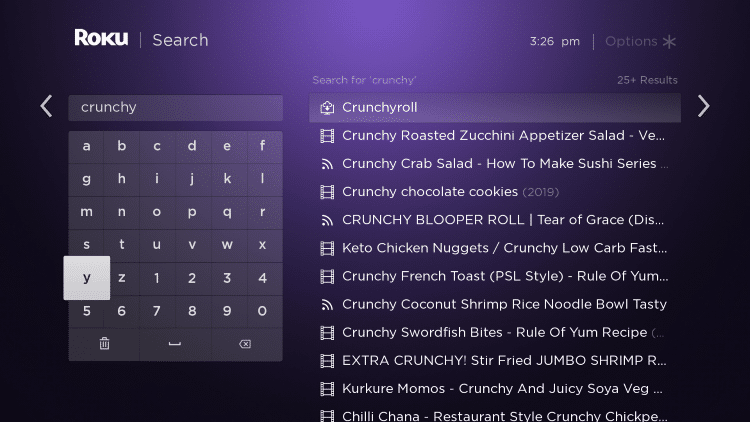Click the backspace key icon
The width and height of the screenshot is (750, 422).
point(245,344)
